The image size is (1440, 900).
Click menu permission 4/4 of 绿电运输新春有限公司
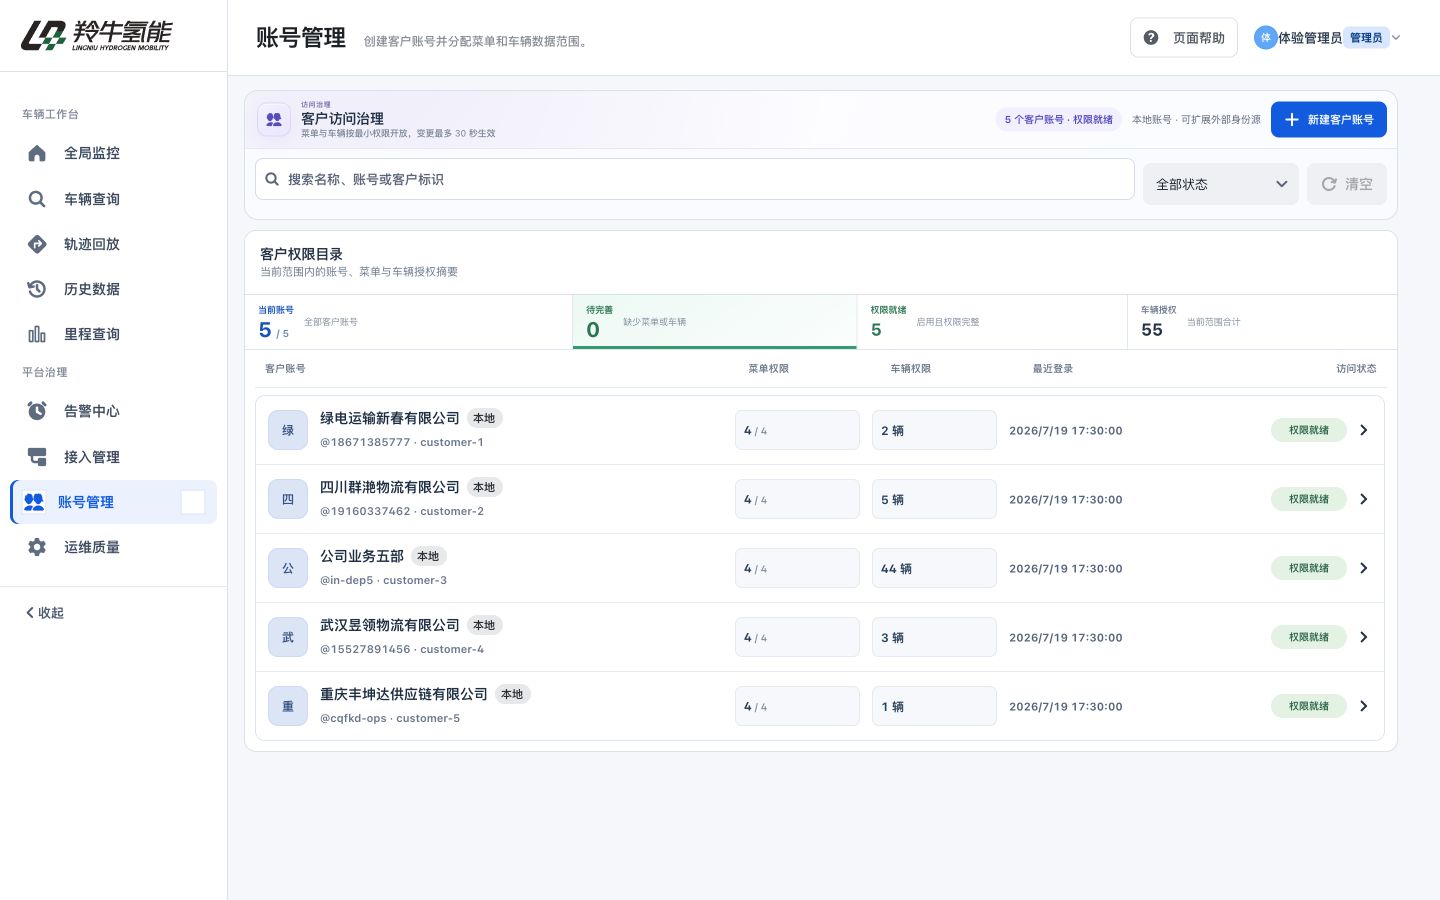pyautogui.click(x=797, y=430)
